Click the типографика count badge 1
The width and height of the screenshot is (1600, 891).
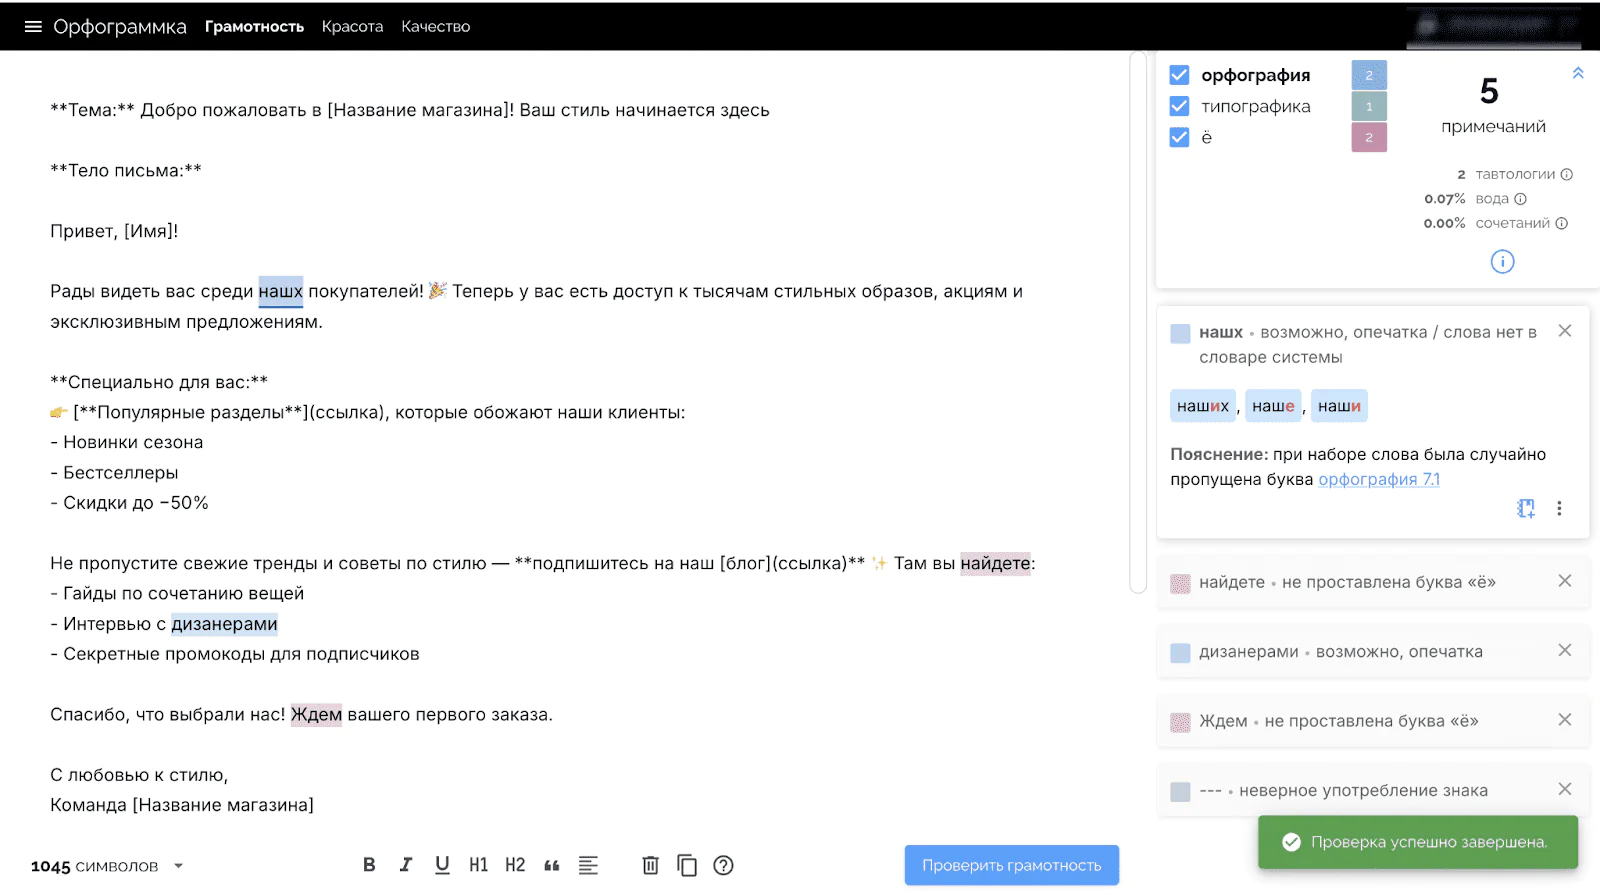(x=1369, y=106)
